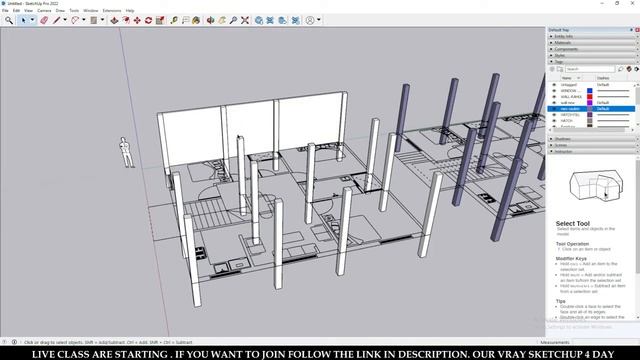
Task: Open the Extension Manager
Action: [296, 20]
